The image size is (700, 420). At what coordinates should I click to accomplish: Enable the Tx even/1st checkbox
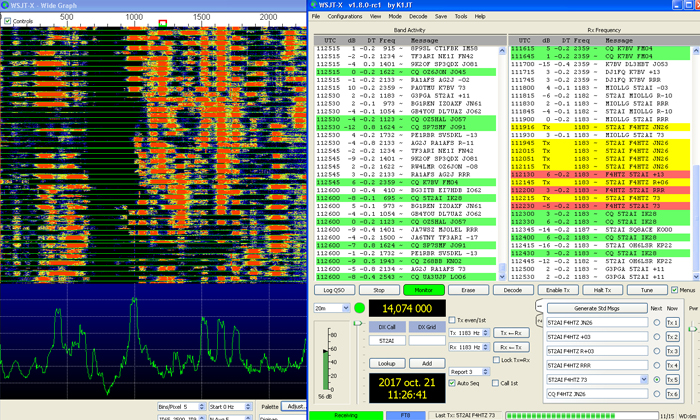click(452, 320)
